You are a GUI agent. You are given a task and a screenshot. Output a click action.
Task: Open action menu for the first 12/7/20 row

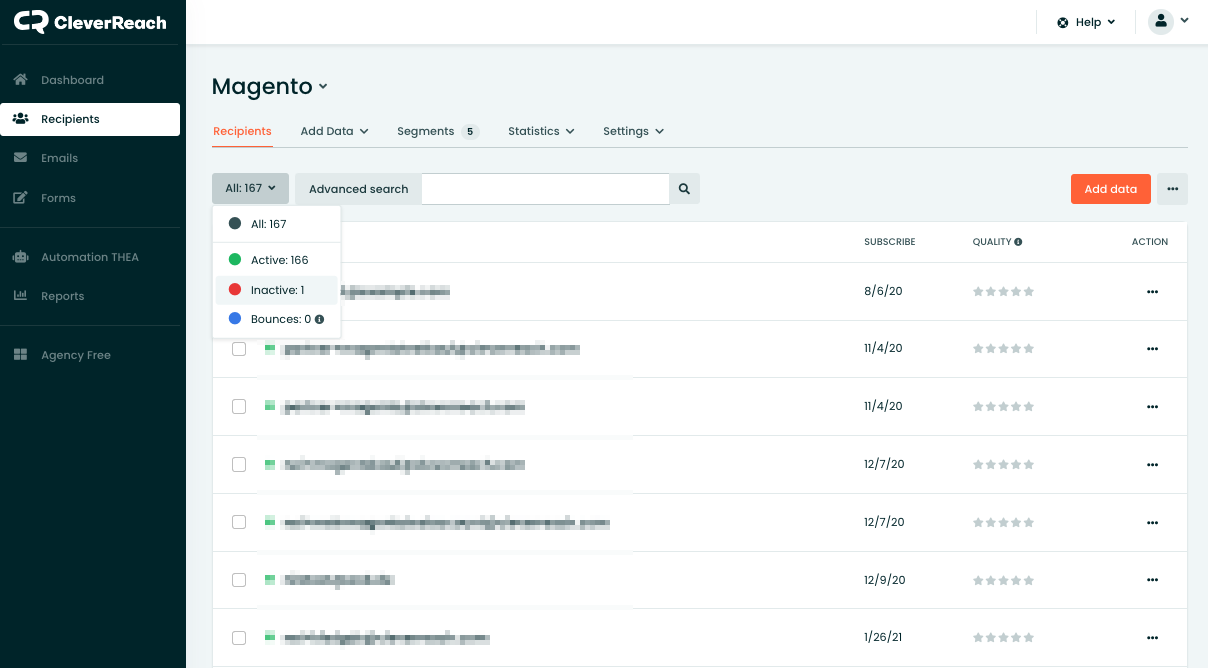1152,465
